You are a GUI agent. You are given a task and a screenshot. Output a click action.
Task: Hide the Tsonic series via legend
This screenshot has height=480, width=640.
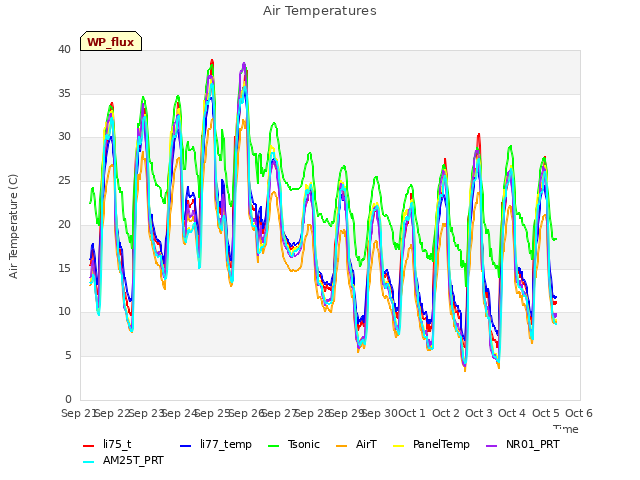(294, 444)
